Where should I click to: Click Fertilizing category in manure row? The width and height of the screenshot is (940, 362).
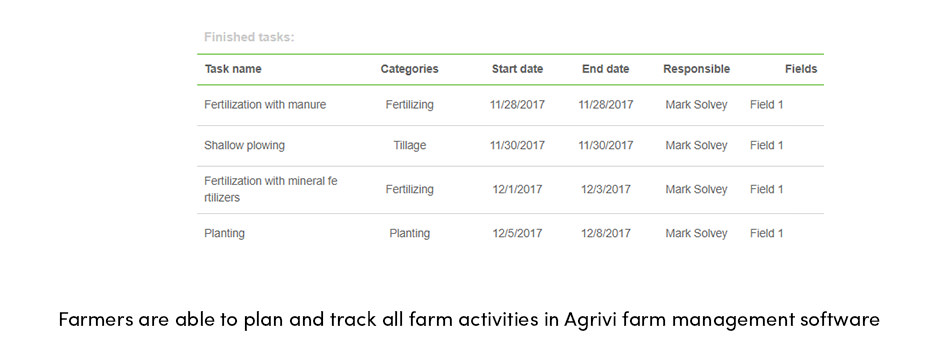(409, 105)
